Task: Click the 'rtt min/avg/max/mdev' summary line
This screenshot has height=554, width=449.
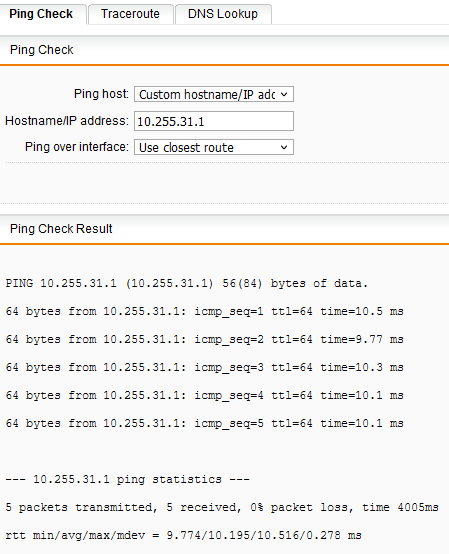Action: [x=183, y=535]
